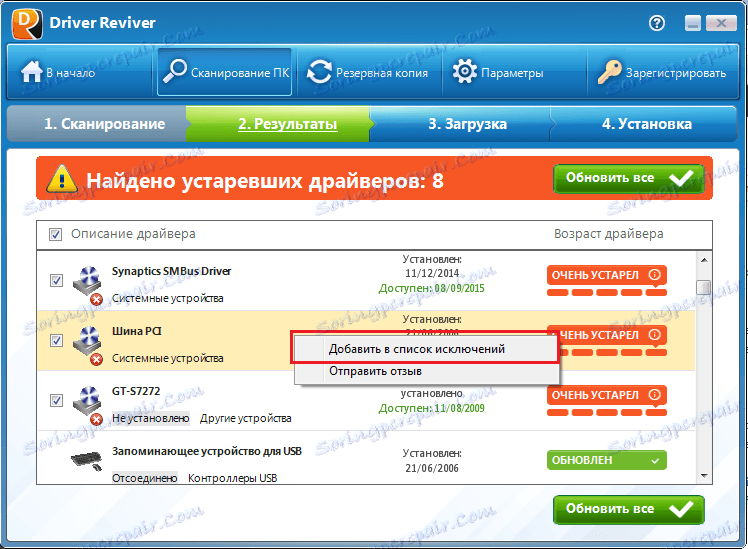Viewport: 748px width, 549px height.
Task: Click «Возраст драйвера» column header
Action: pos(608,234)
